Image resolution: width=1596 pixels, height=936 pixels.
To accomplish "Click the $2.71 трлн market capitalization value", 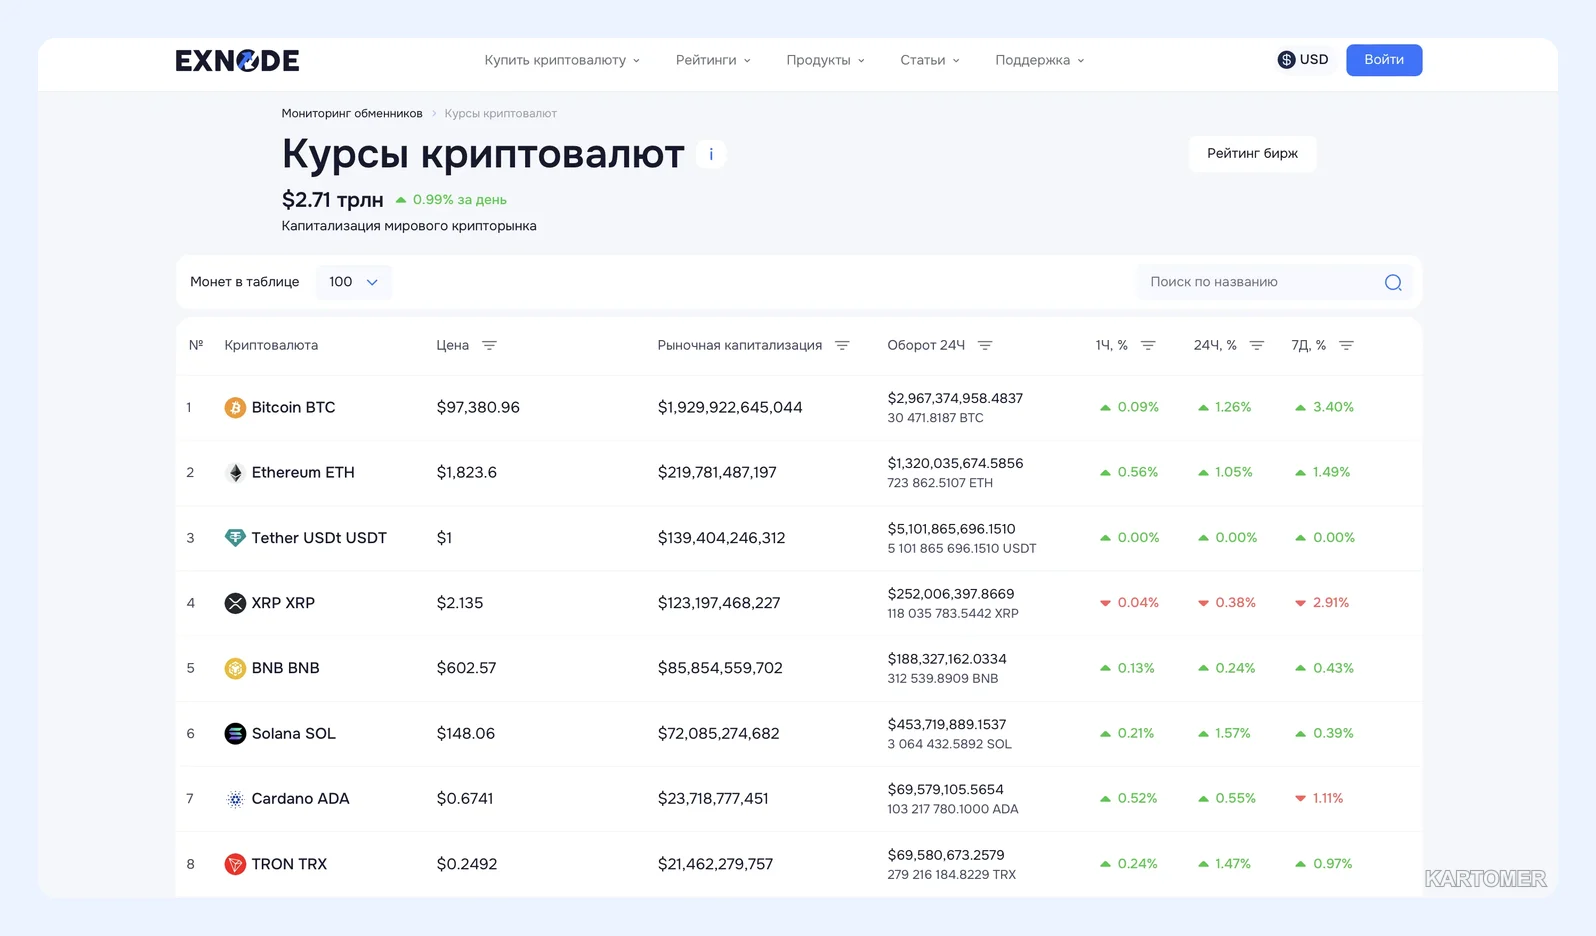I will click(332, 200).
